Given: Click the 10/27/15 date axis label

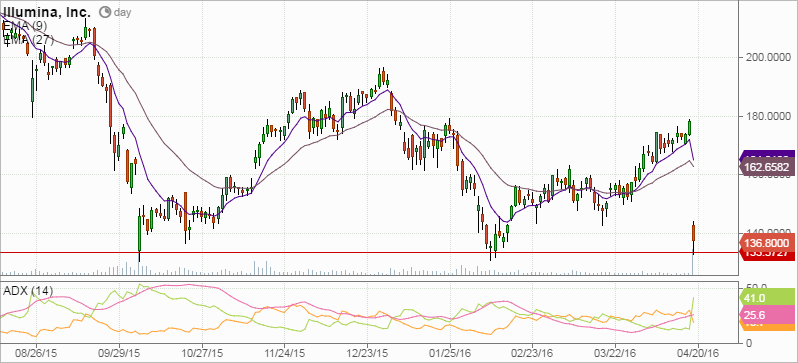Looking at the screenshot, I should coord(202,352).
